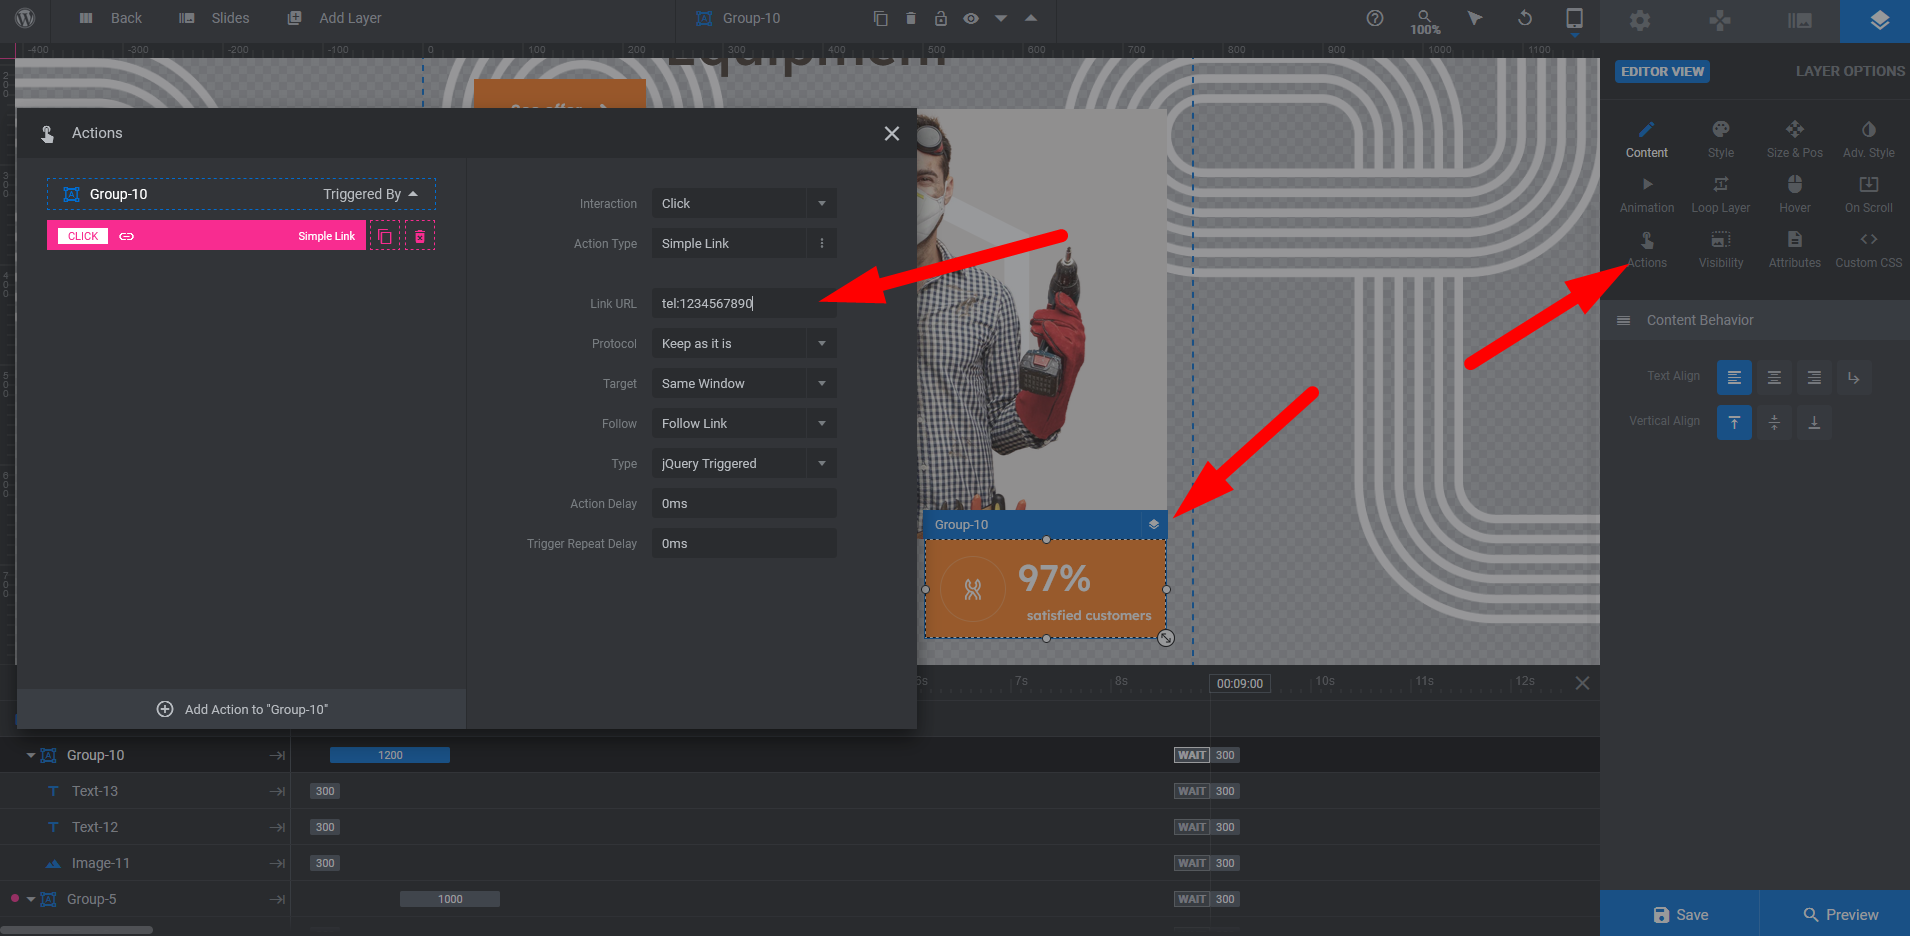This screenshot has width=1910, height=936.
Task: Set vertical align to top
Action: click(1734, 422)
